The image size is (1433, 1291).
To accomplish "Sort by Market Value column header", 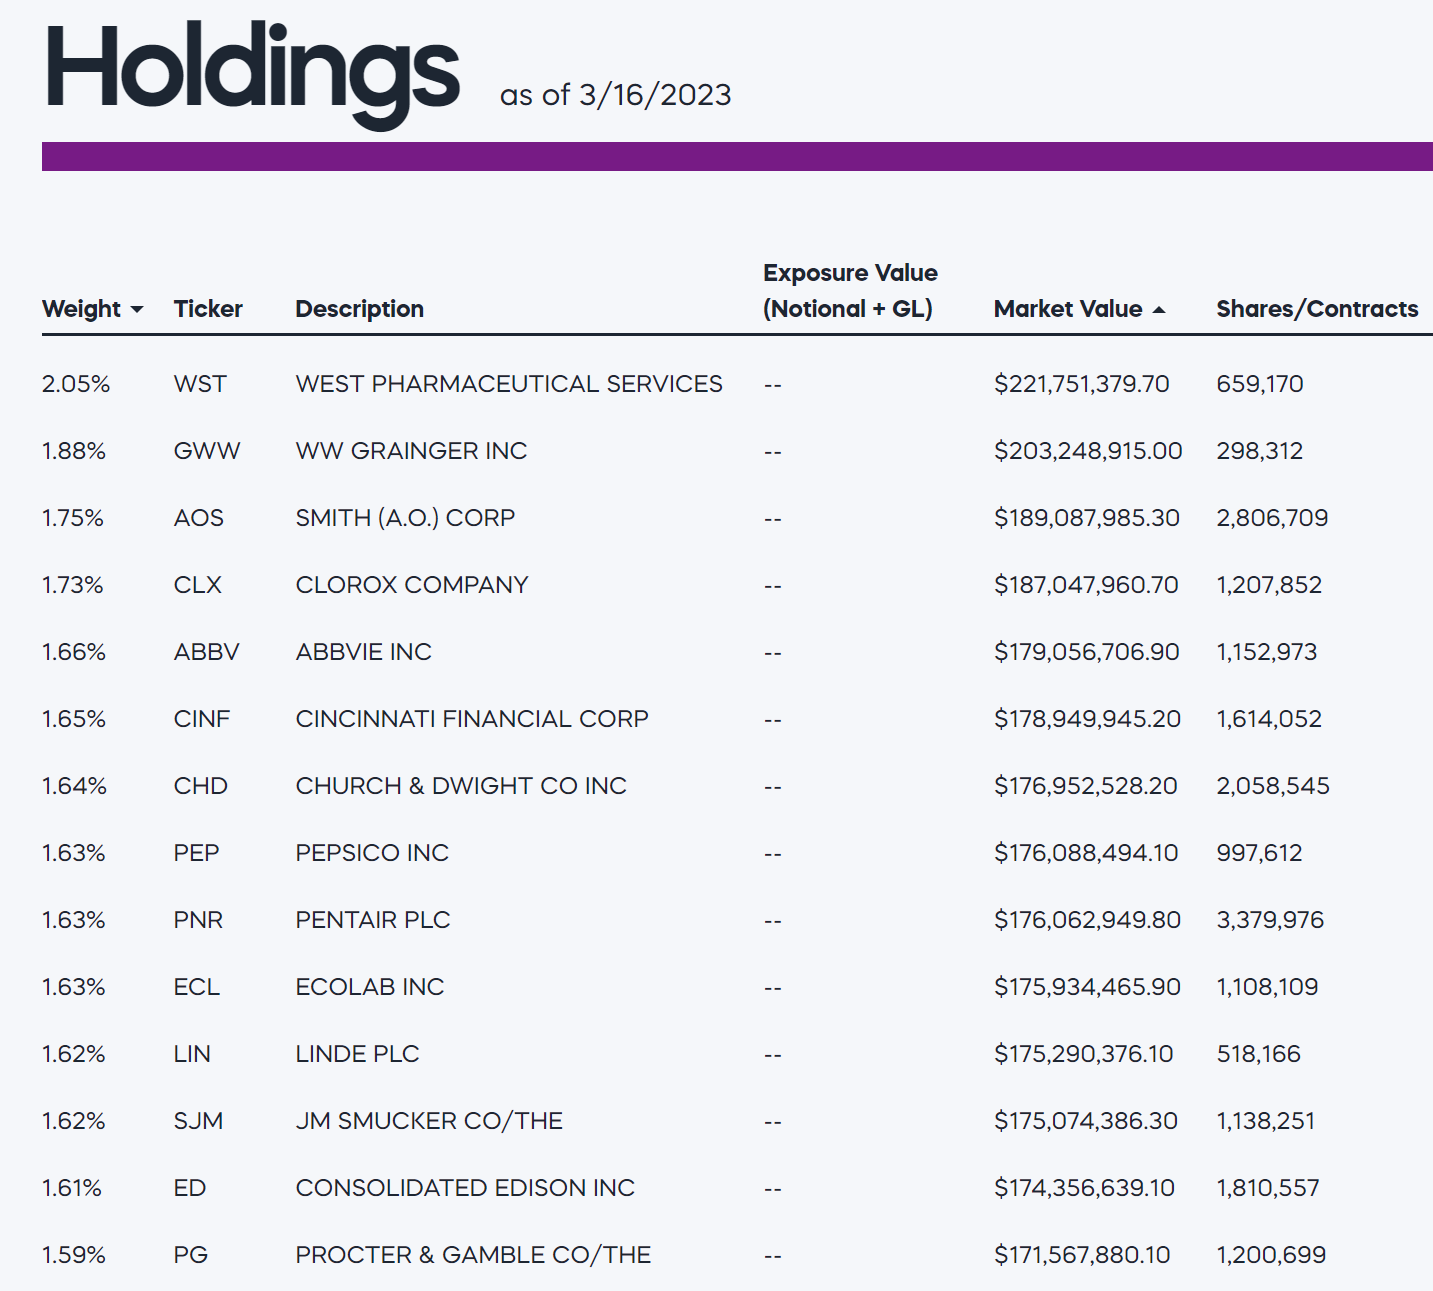I will tap(1068, 309).
